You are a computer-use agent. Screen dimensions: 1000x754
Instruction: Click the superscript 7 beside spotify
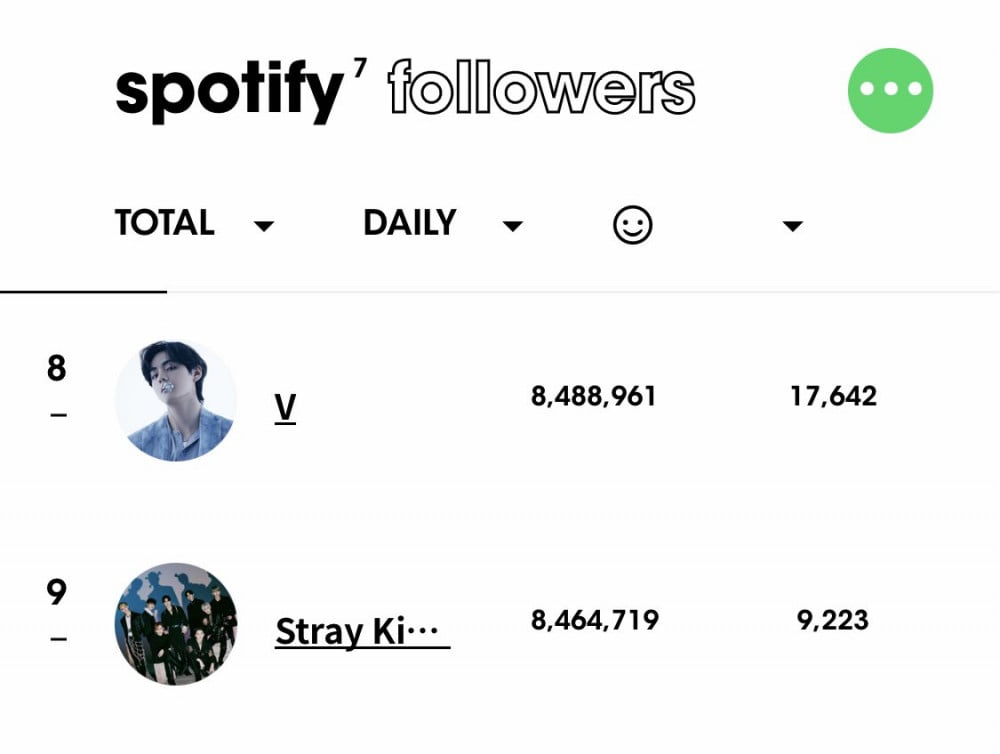pyautogui.click(x=360, y=67)
